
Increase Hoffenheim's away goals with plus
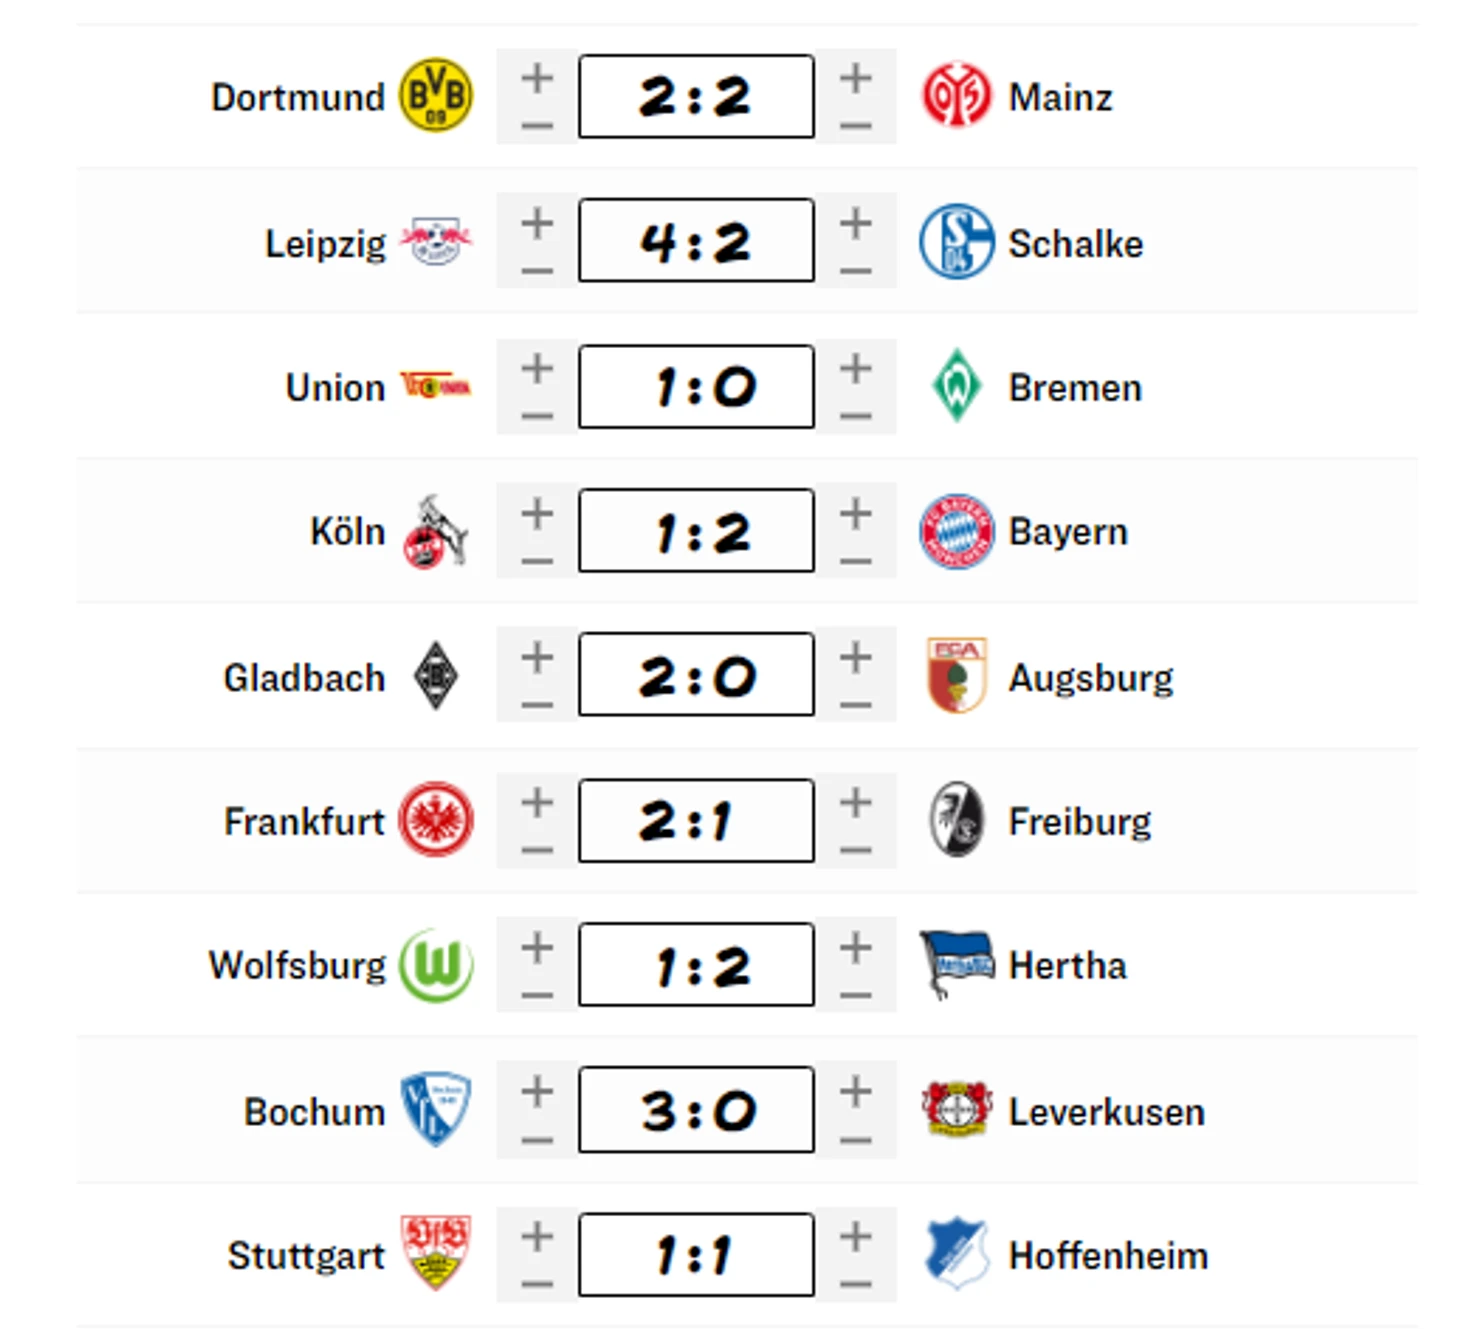[856, 1236]
